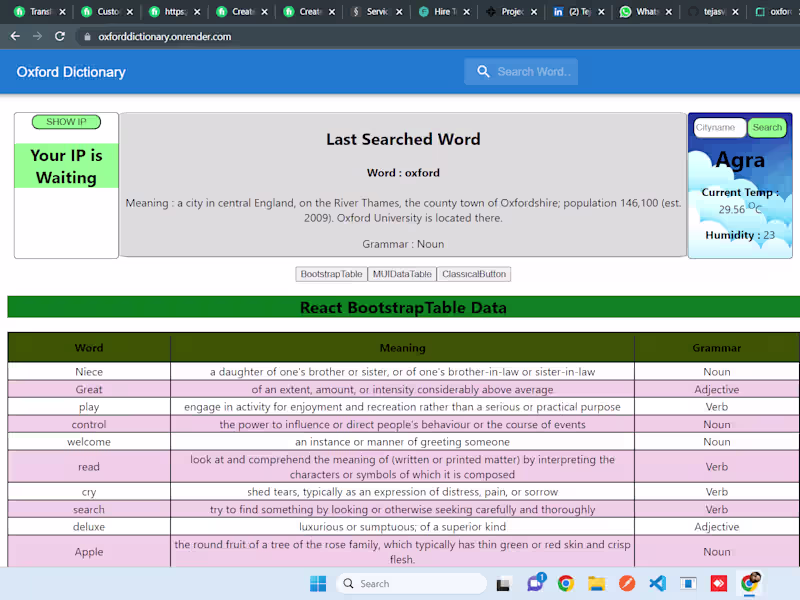The image size is (800, 600).
Task: Click the Agra city name heading
Action: coord(740,160)
